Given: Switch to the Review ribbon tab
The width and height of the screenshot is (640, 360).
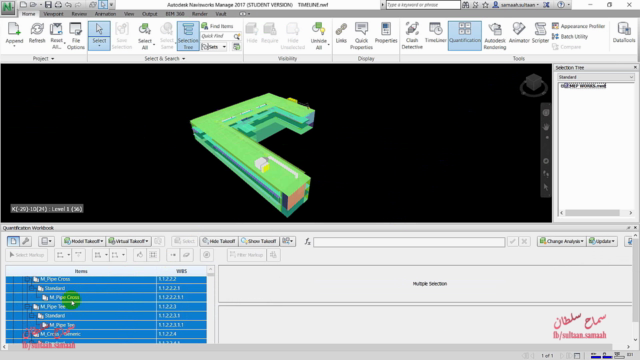Looking at the screenshot, I should pos(79,14).
